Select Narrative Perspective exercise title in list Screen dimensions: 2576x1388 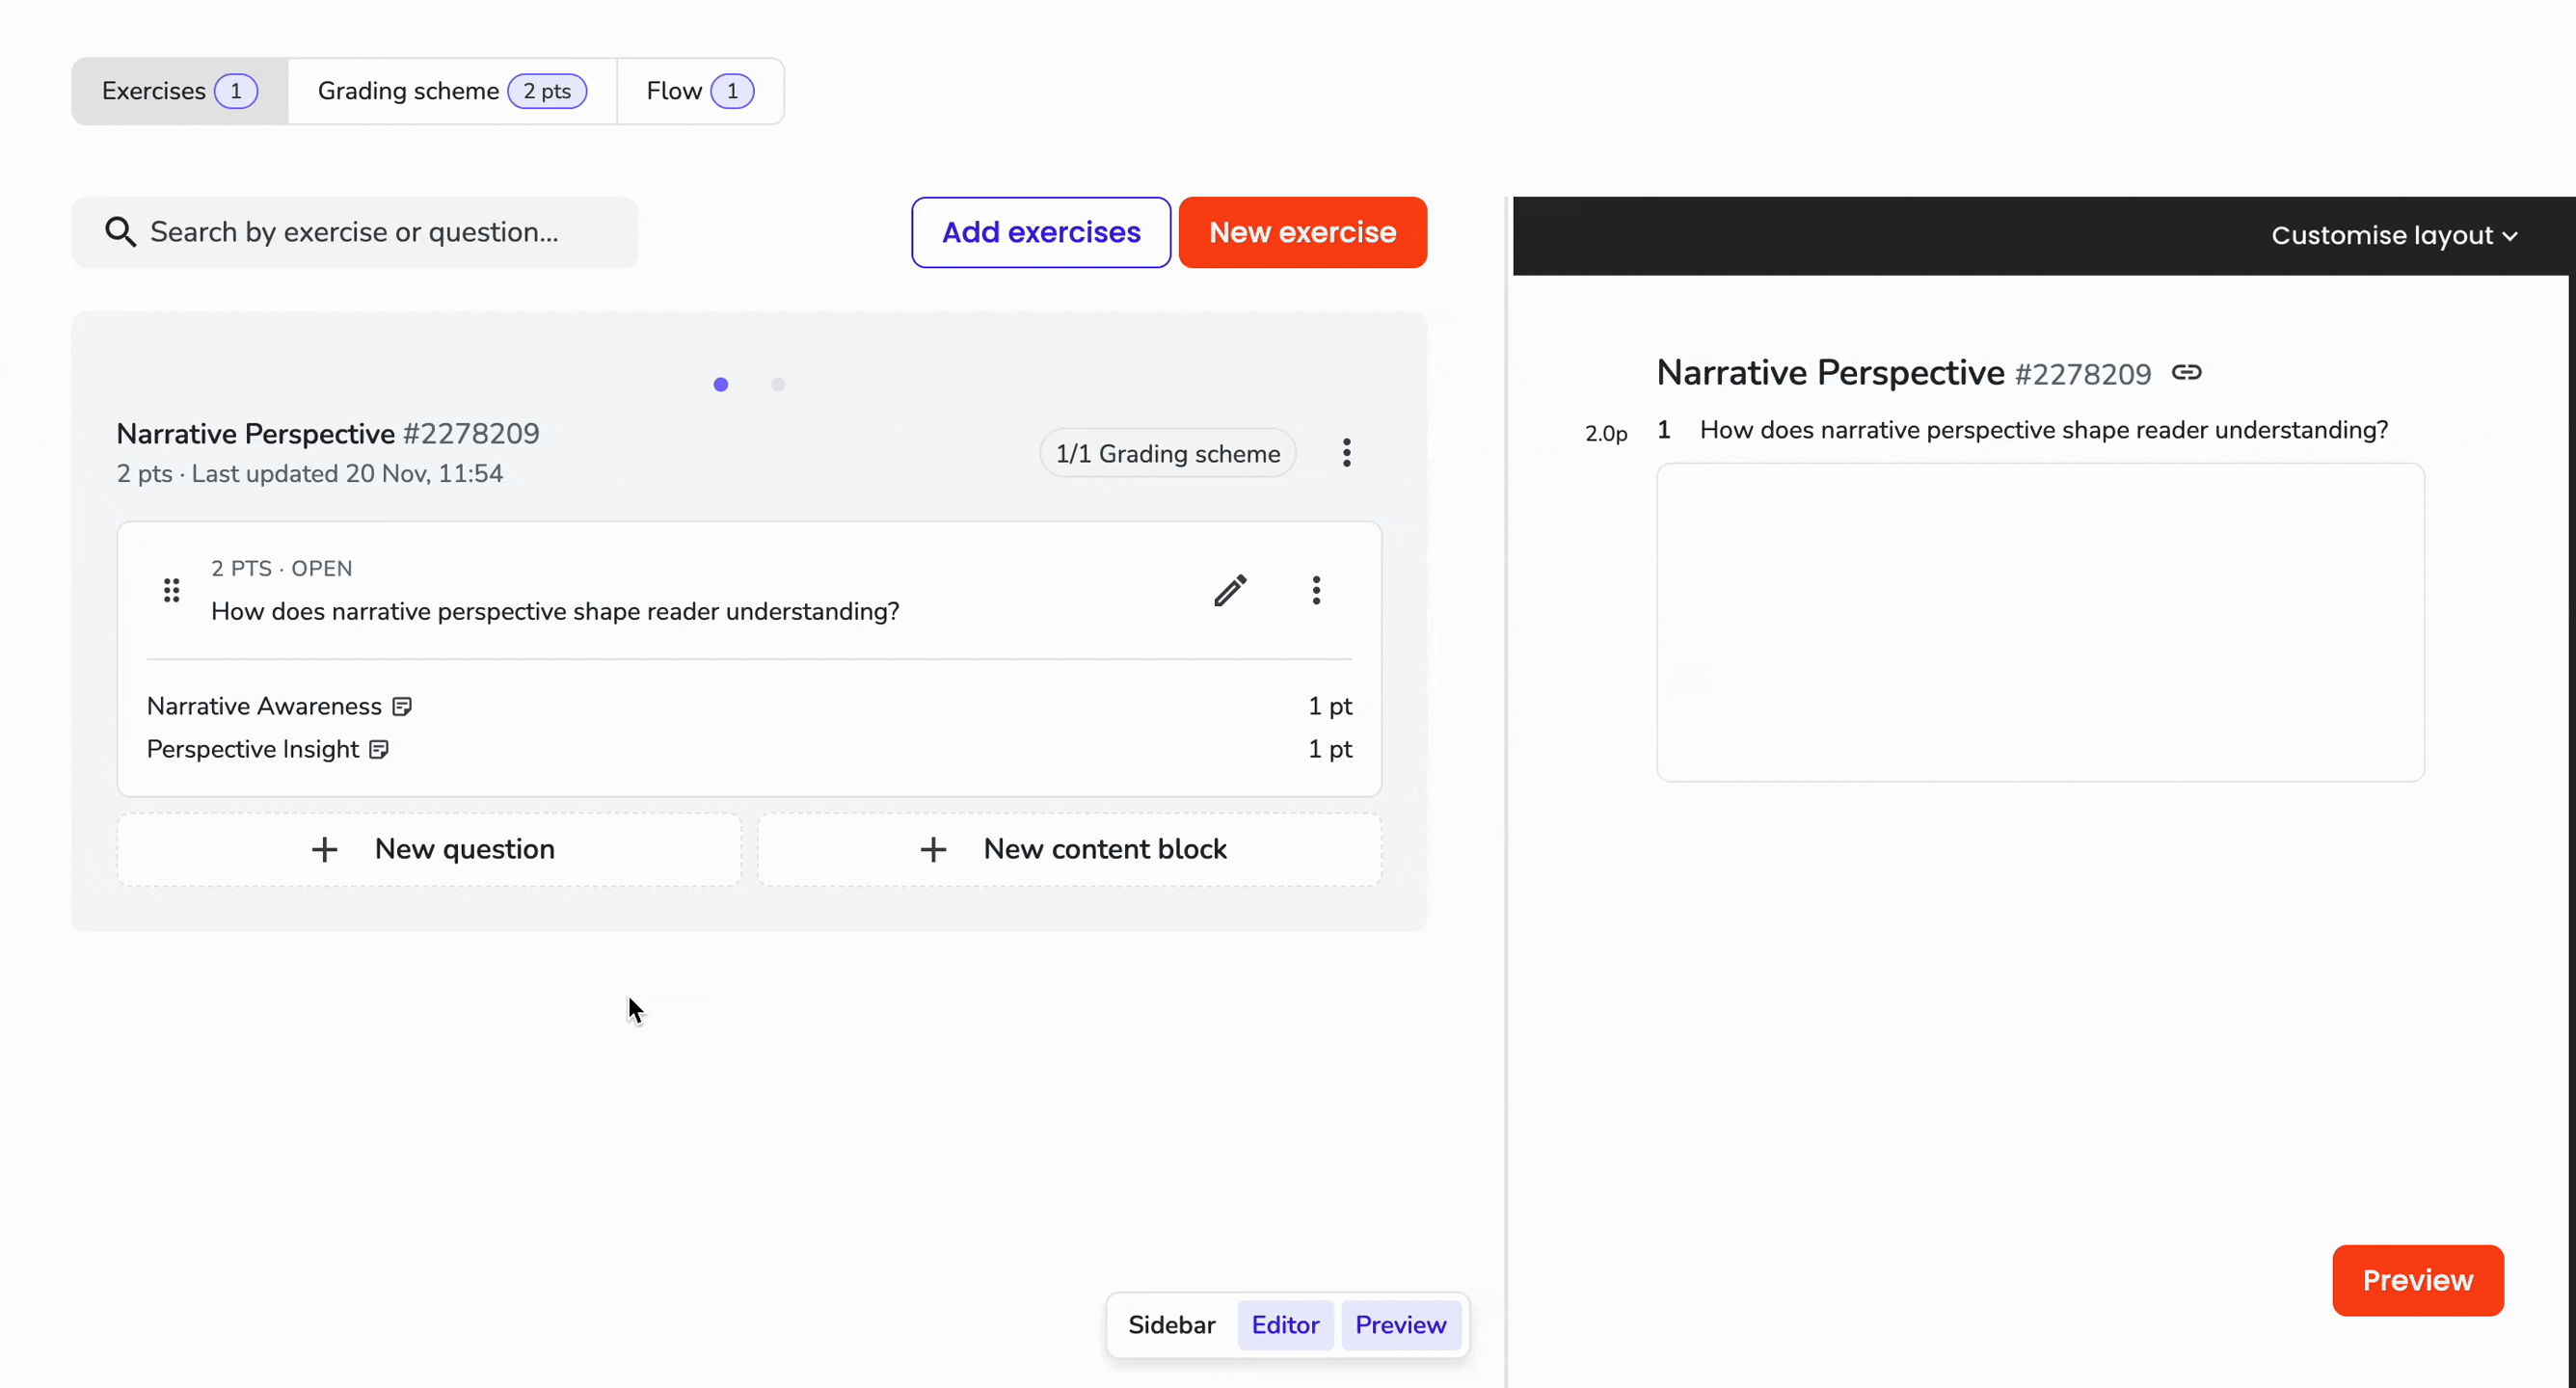pyautogui.click(x=256, y=434)
